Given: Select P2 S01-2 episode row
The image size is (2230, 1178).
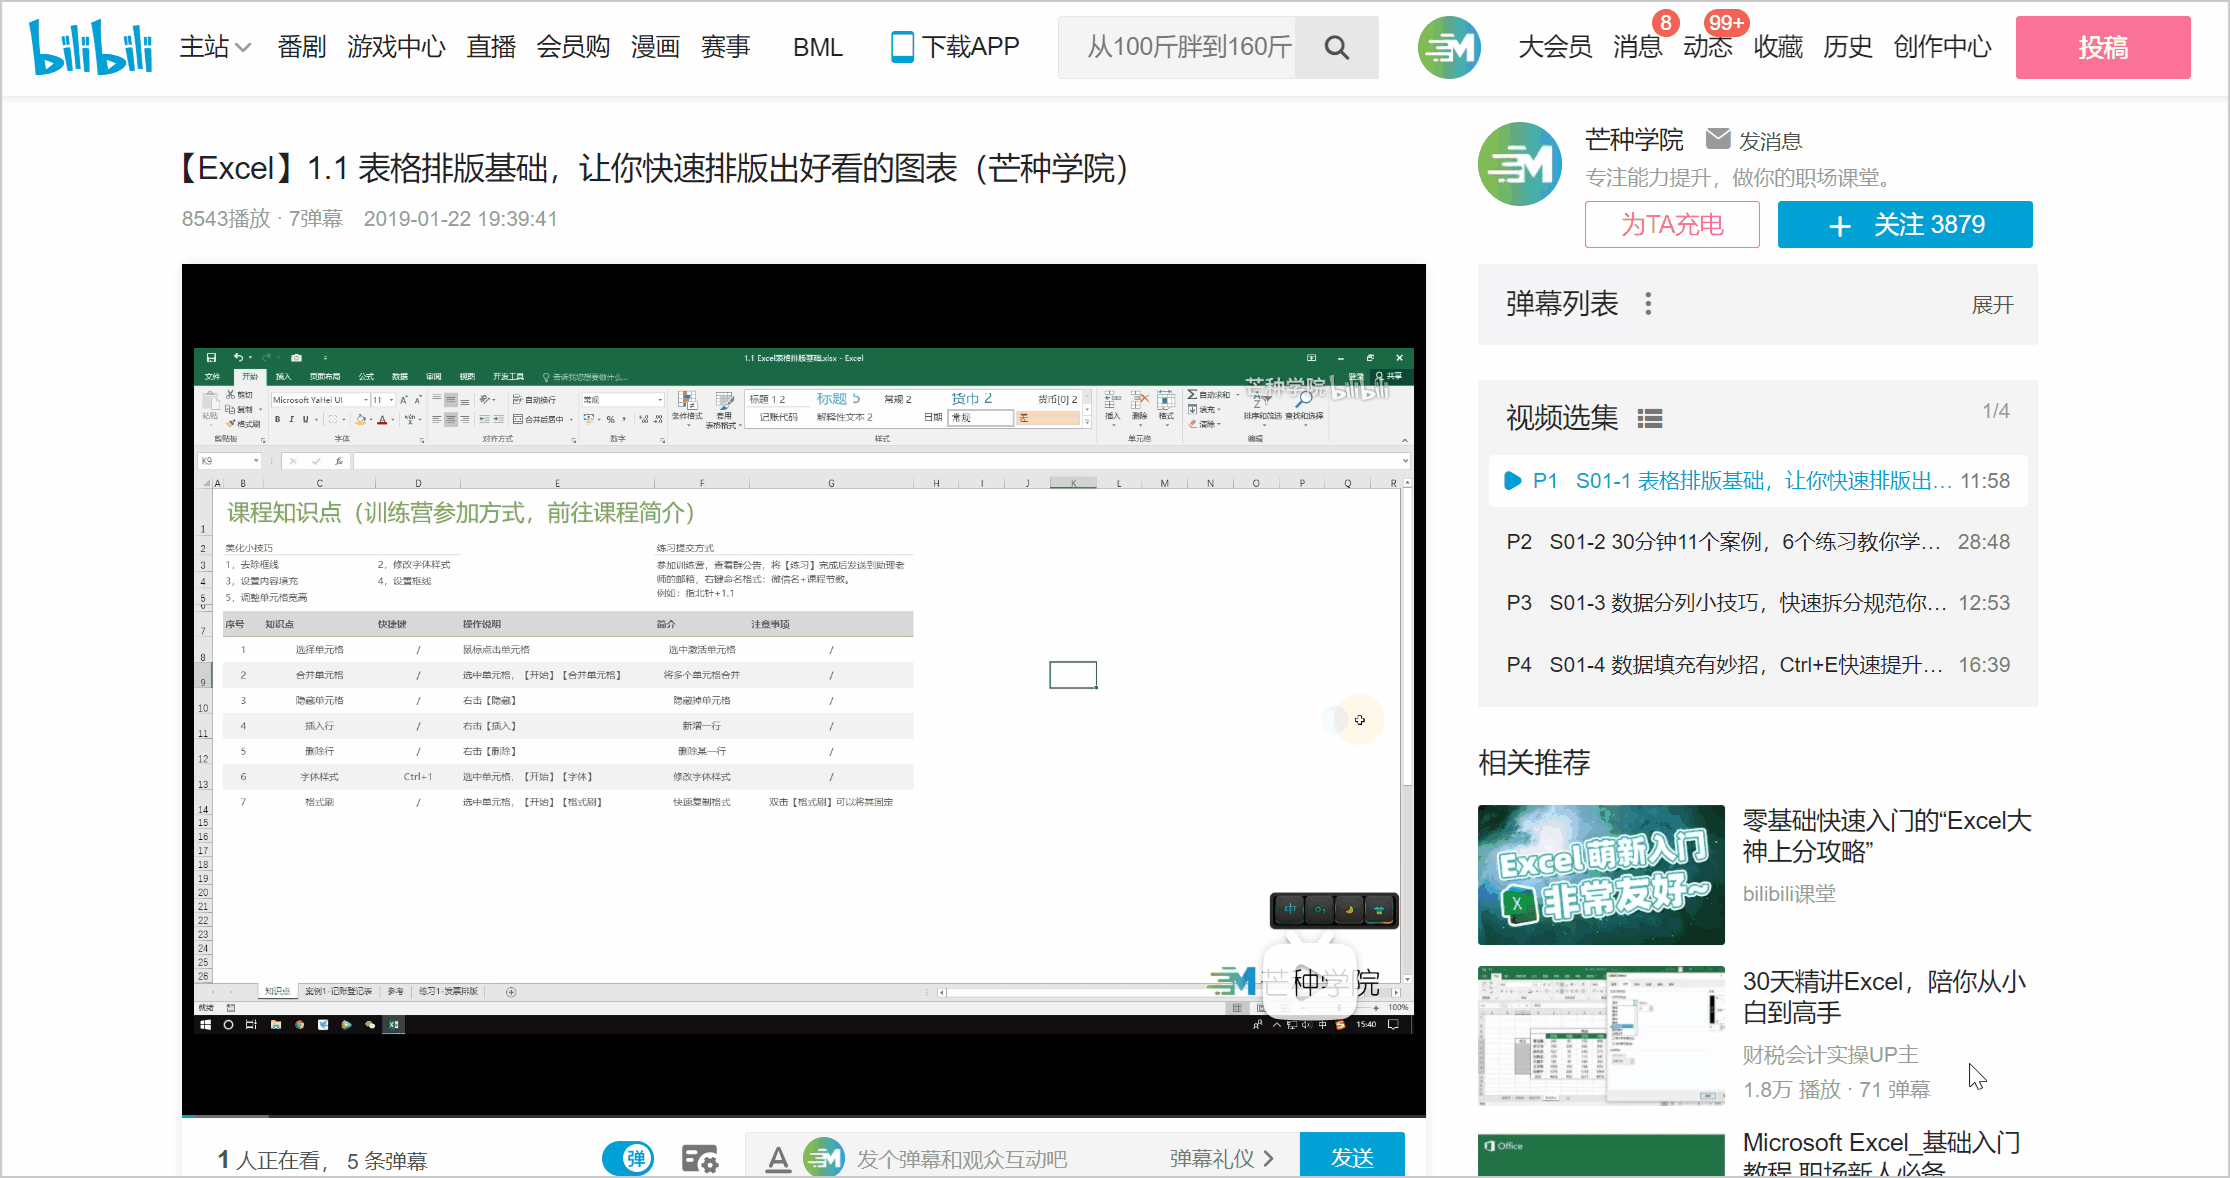Looking at the screenshot, I should [x=1758, y=542].
